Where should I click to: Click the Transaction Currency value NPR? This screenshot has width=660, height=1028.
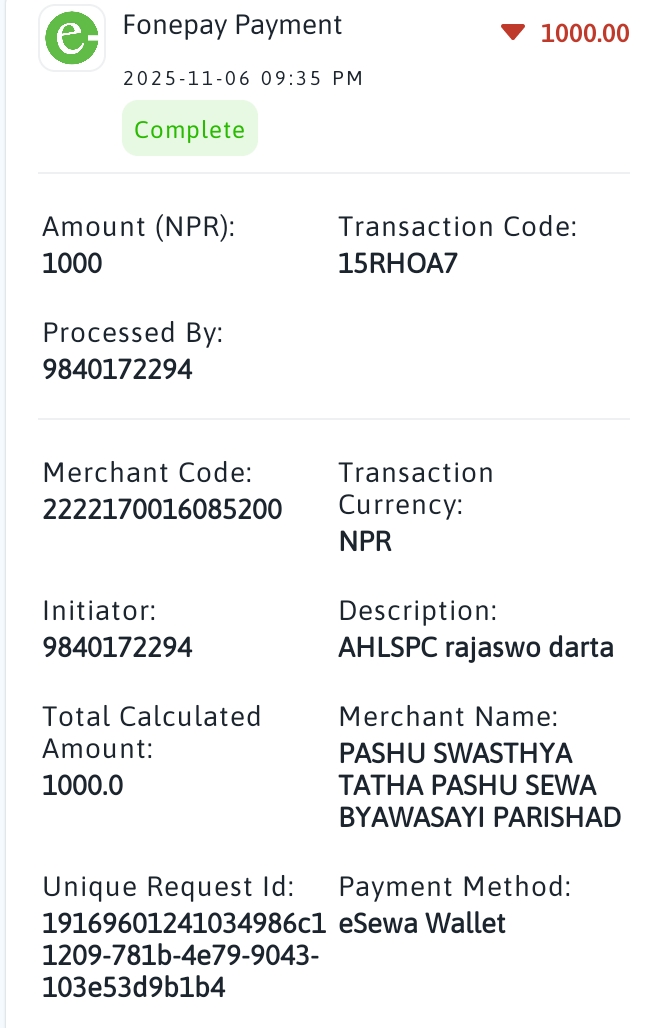pyautogui.click(x=365, y=542)
